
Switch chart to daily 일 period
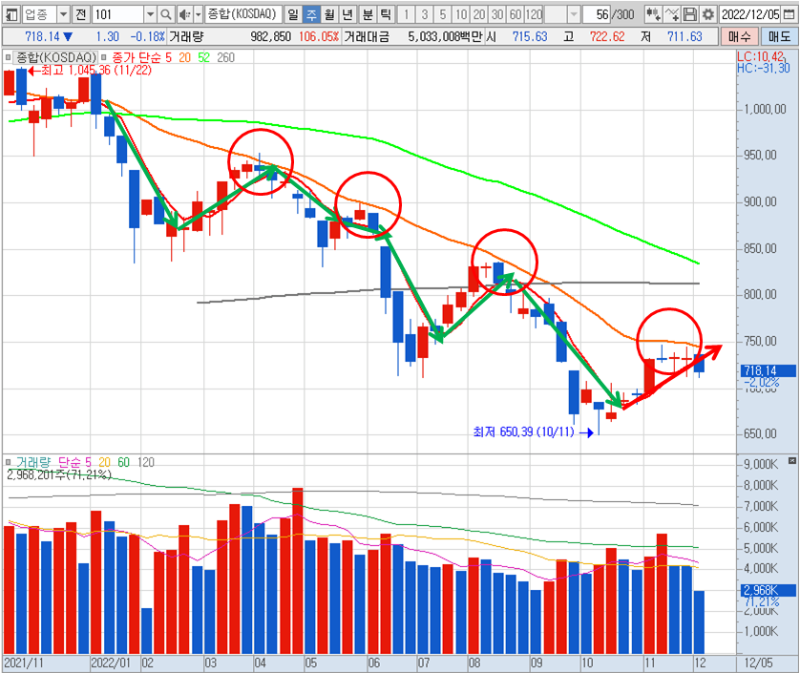coord(293,14)
